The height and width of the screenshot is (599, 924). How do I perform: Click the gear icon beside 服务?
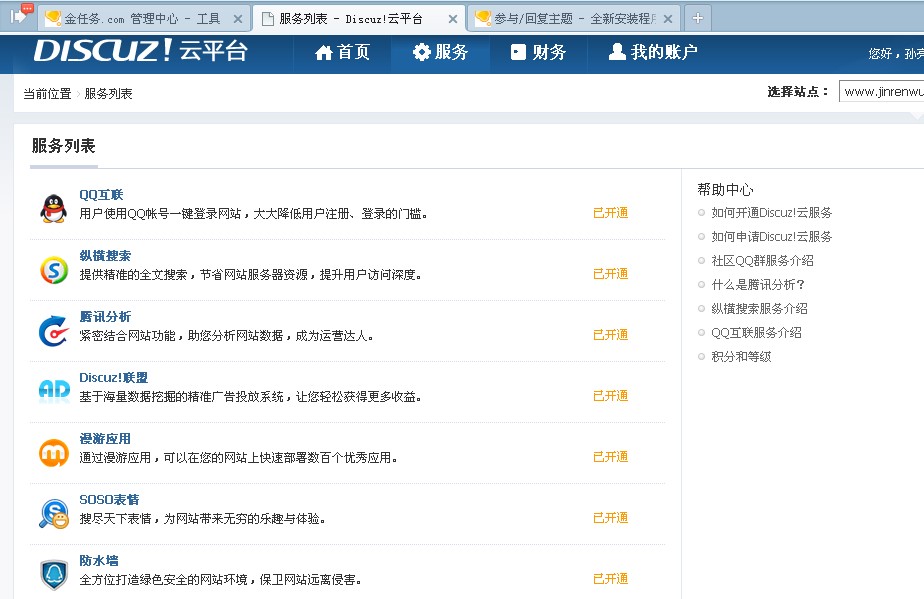click(421, 52)
